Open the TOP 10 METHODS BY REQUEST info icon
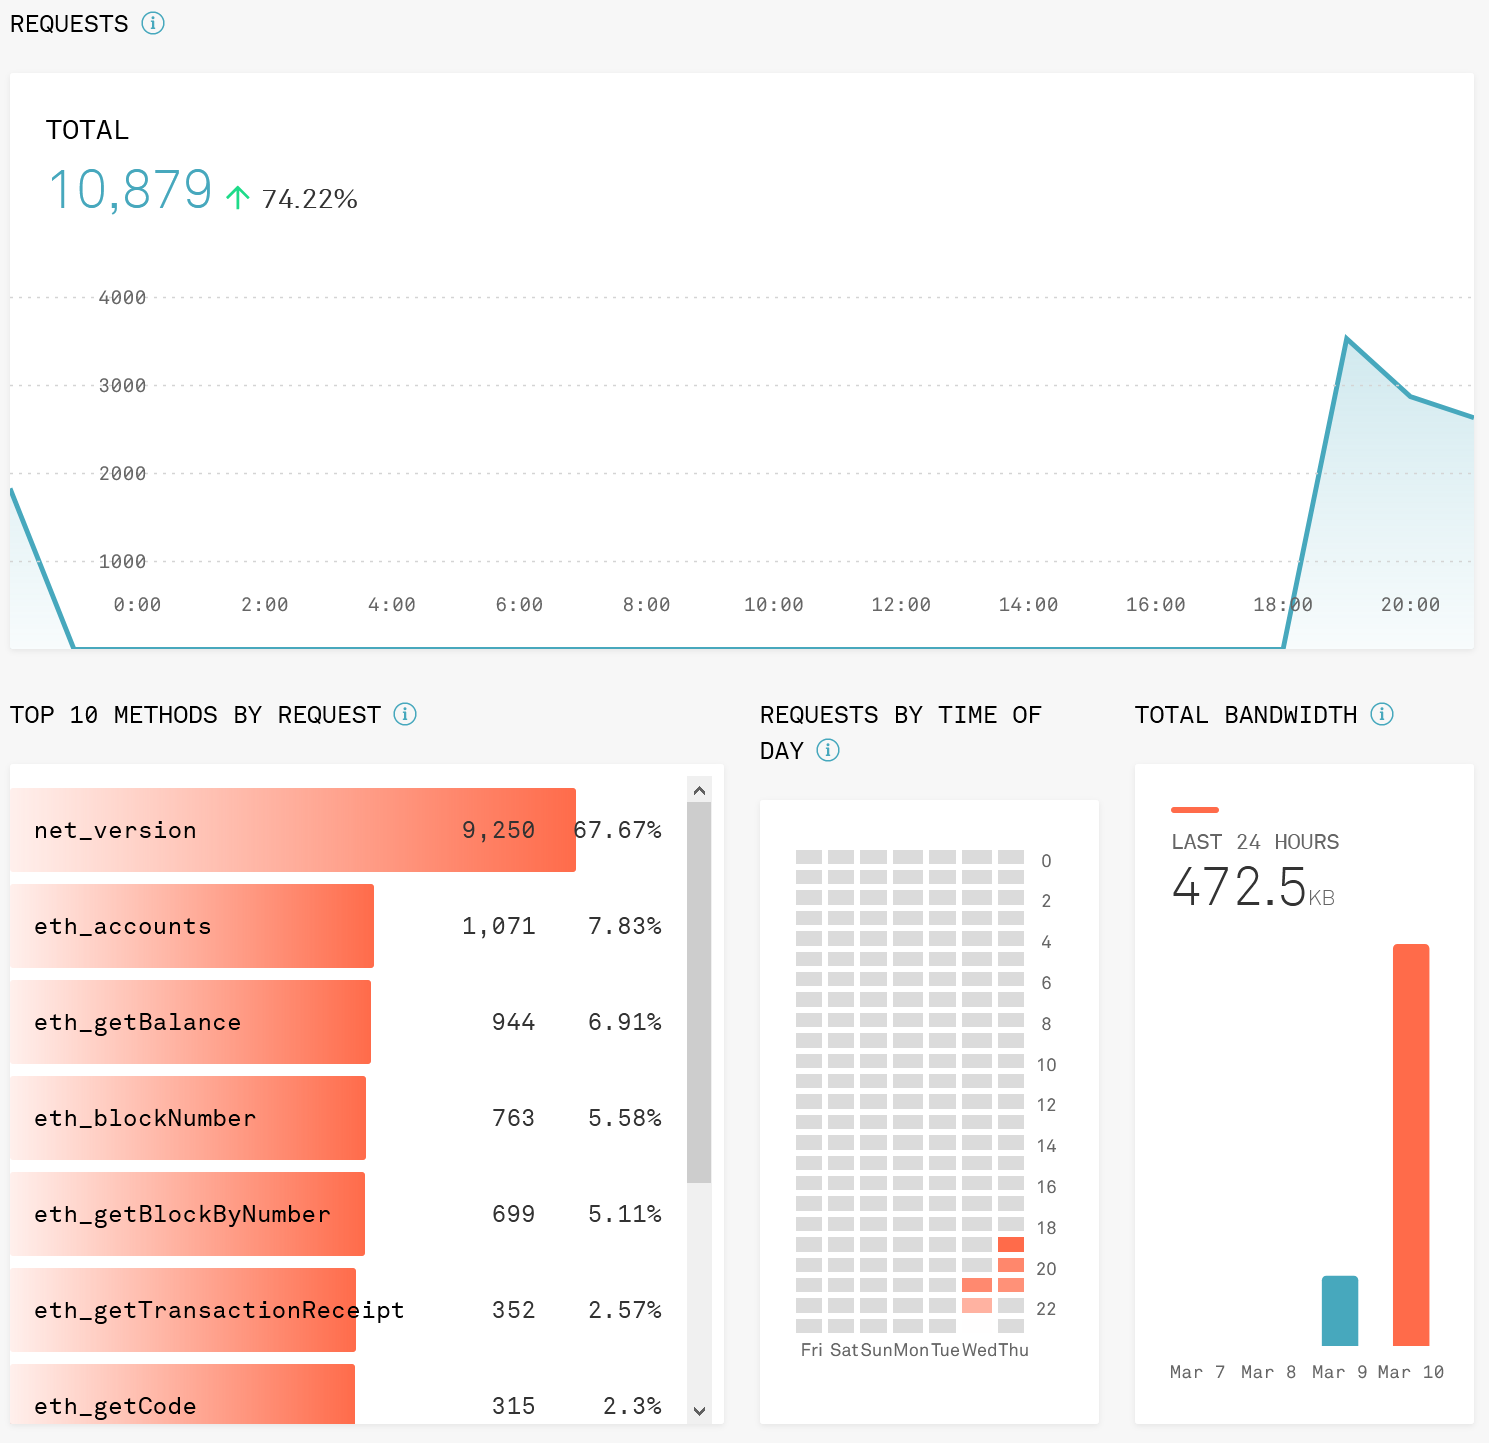This screenshot has width=1489, height=1443. point(404,714)
